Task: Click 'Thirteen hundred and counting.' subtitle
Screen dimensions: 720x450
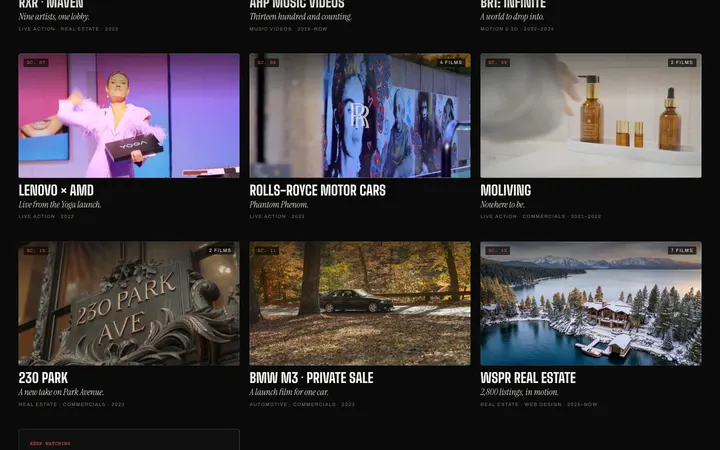Action: pos(300,17)
